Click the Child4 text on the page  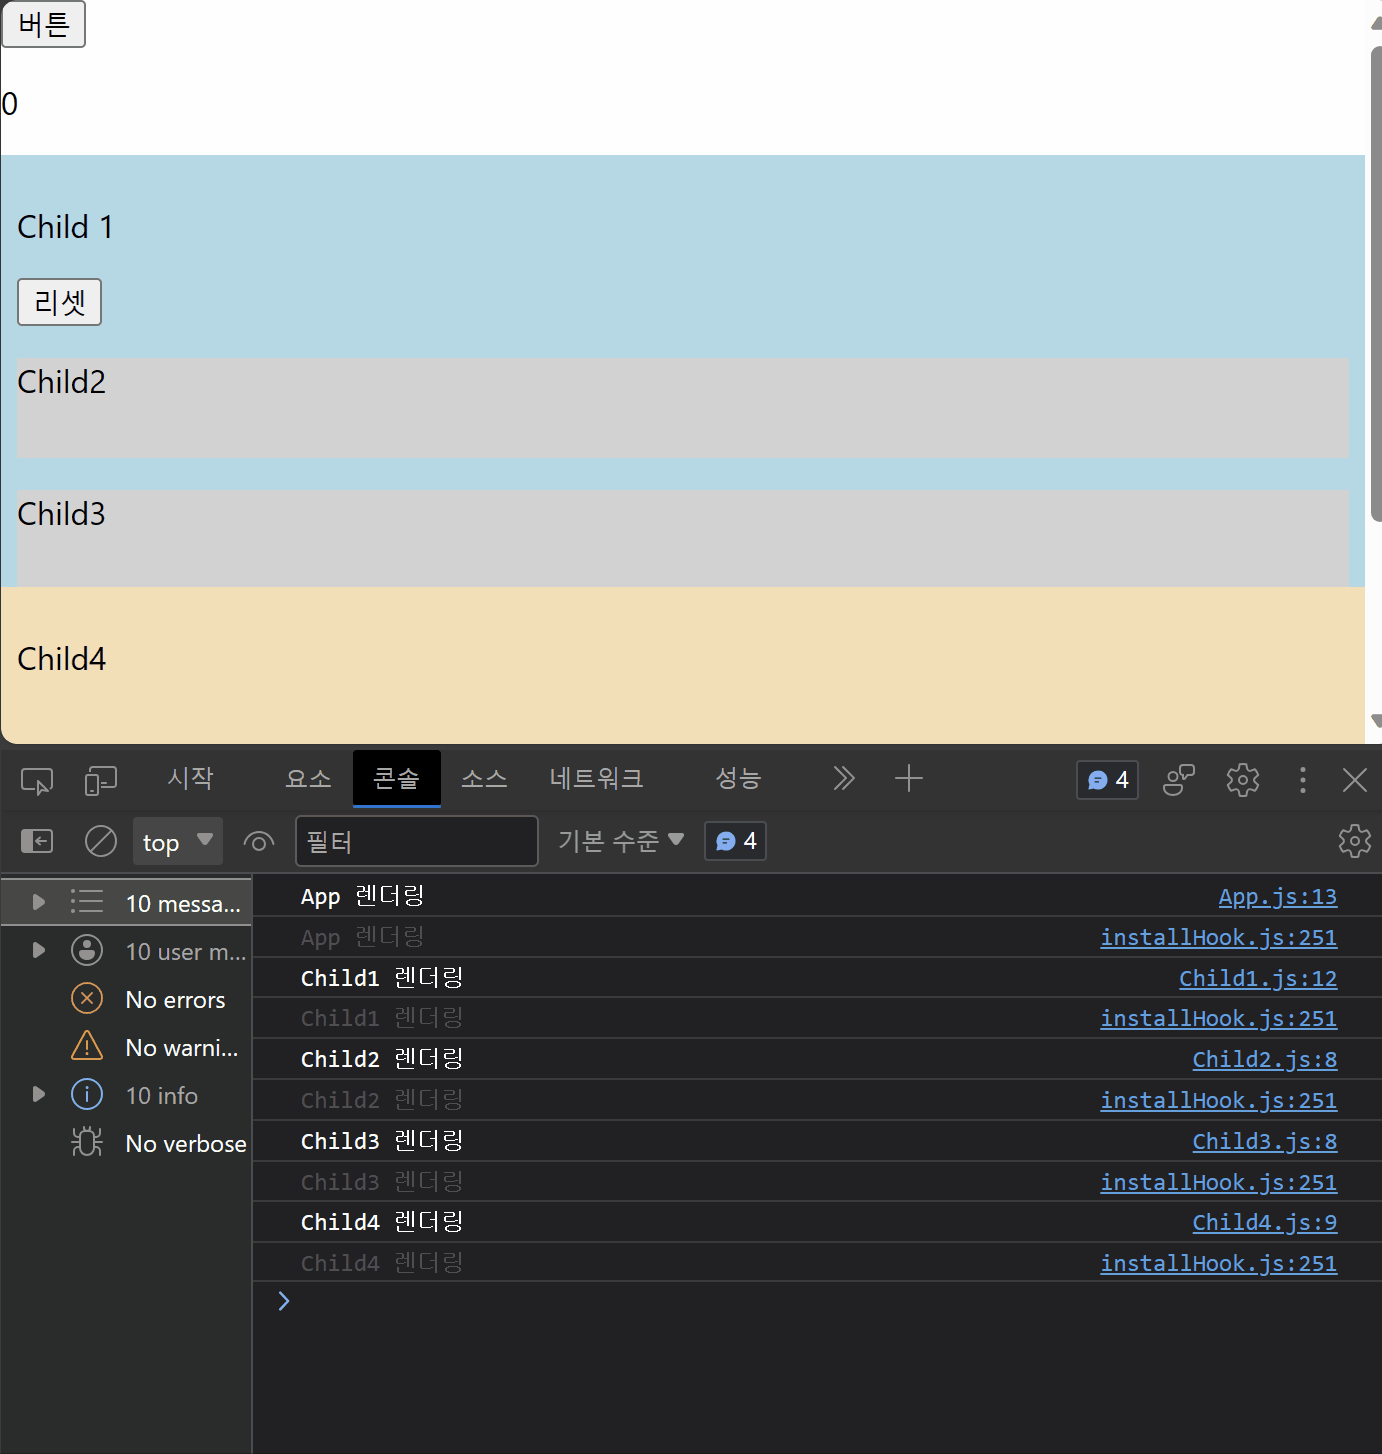61,659
